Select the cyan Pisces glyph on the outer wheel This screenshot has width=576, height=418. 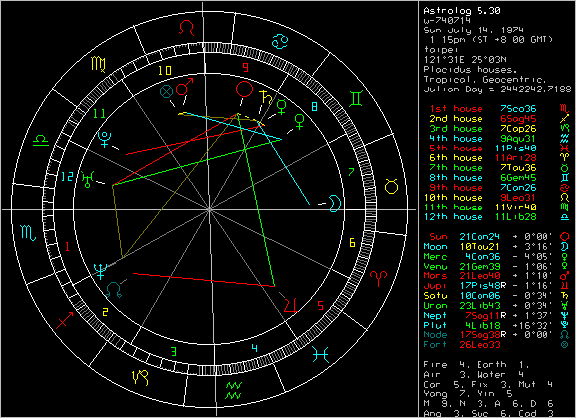pos(320,354)
